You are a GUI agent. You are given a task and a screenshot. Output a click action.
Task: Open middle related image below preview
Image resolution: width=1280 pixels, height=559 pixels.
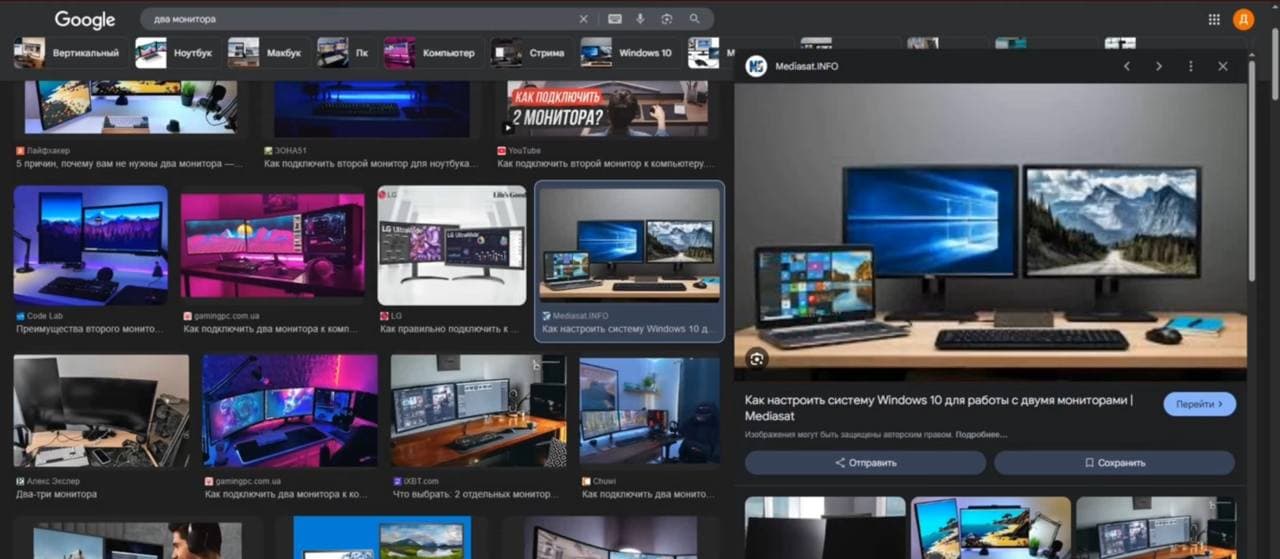[991, 528]
